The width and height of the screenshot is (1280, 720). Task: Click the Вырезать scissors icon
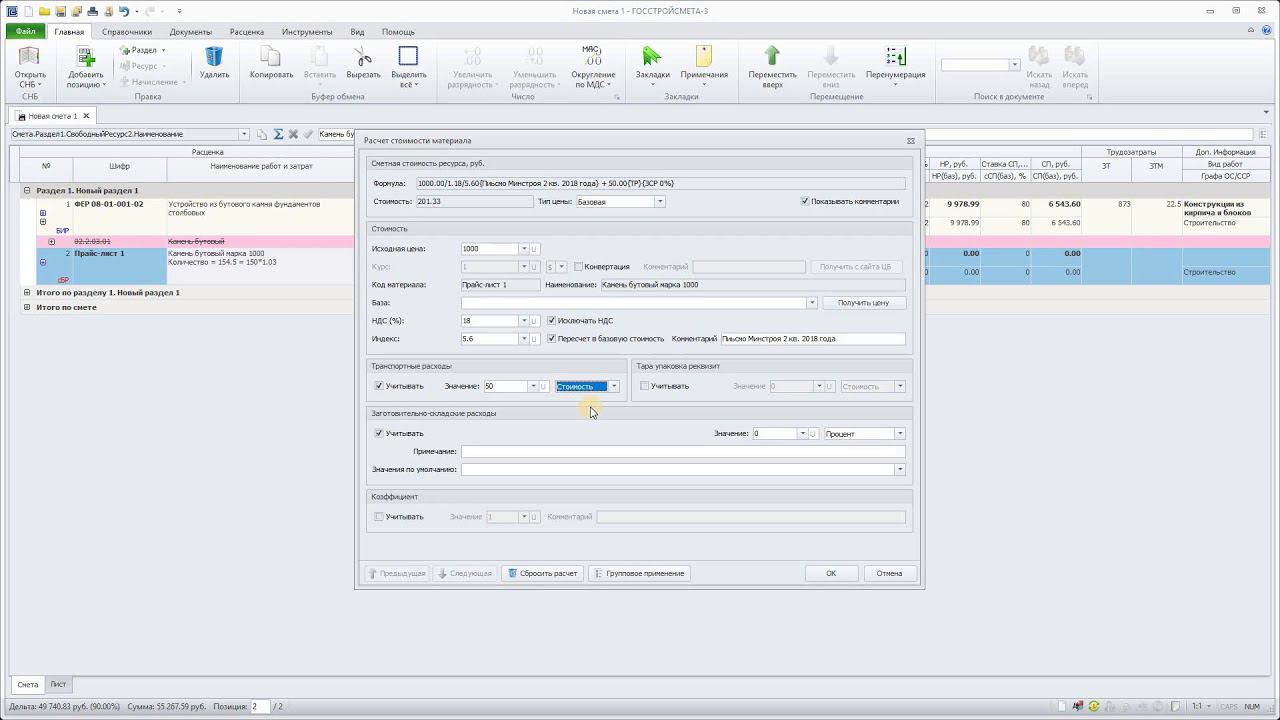tap(363, 57)
